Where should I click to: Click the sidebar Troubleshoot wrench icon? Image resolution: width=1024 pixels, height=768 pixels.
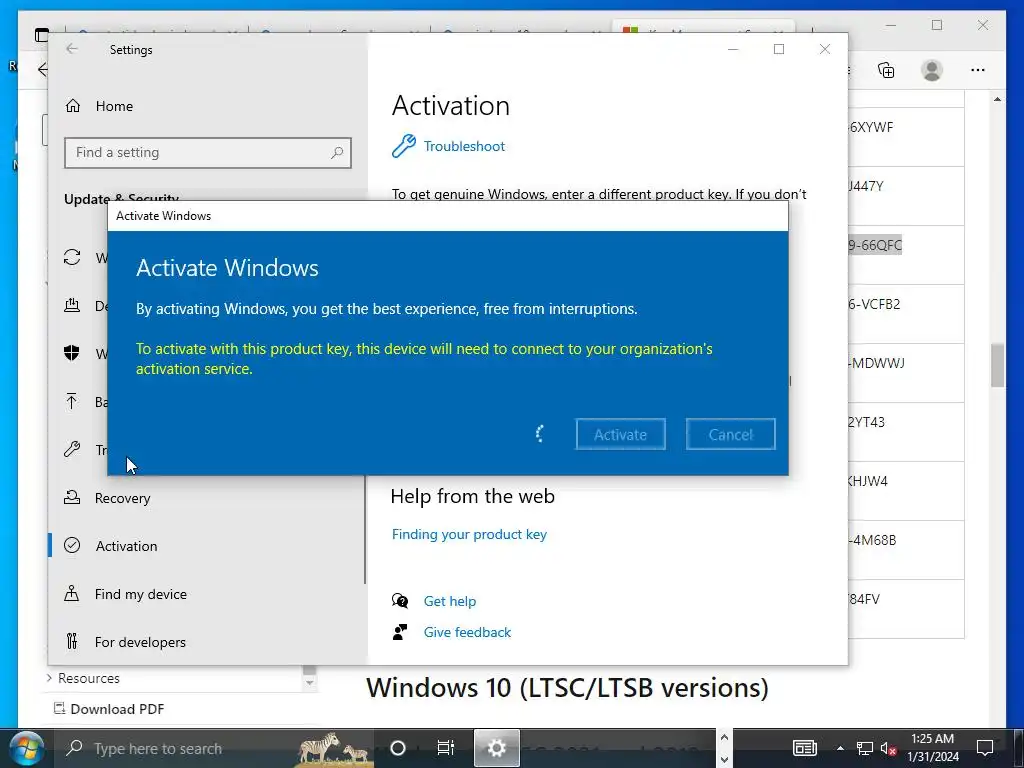tap(72, 449)
